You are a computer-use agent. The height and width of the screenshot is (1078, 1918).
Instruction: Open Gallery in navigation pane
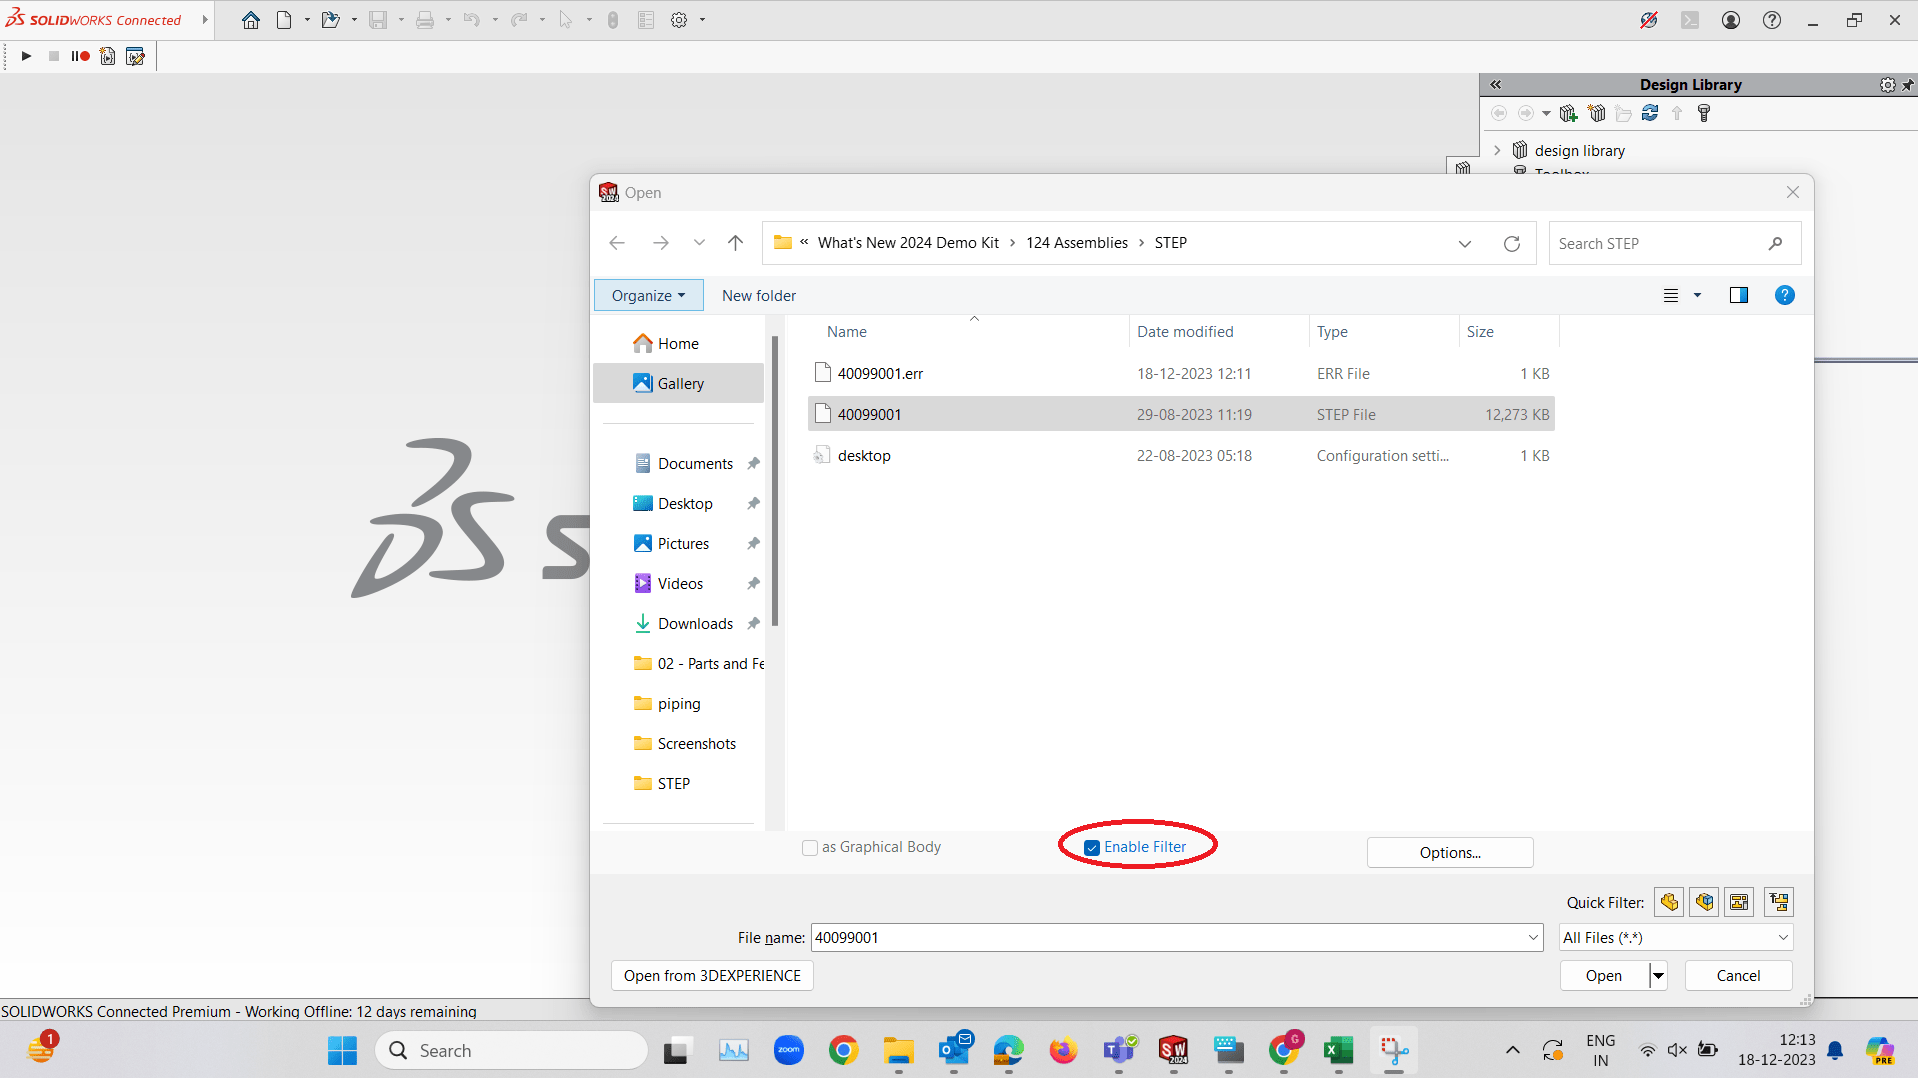click(x=678, y=384)
